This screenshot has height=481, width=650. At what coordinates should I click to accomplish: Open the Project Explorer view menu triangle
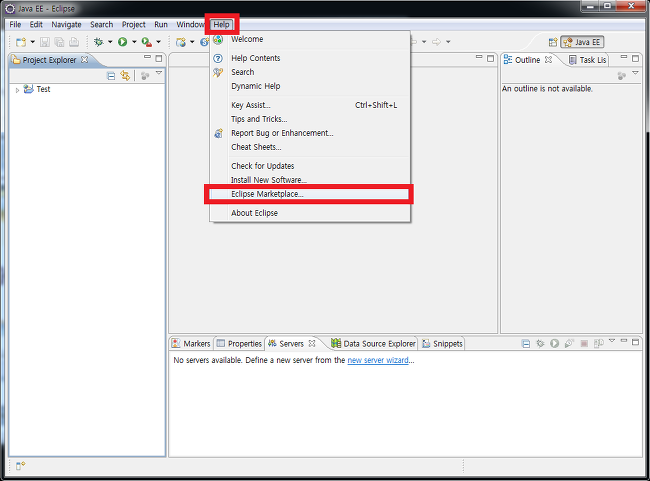159,73
